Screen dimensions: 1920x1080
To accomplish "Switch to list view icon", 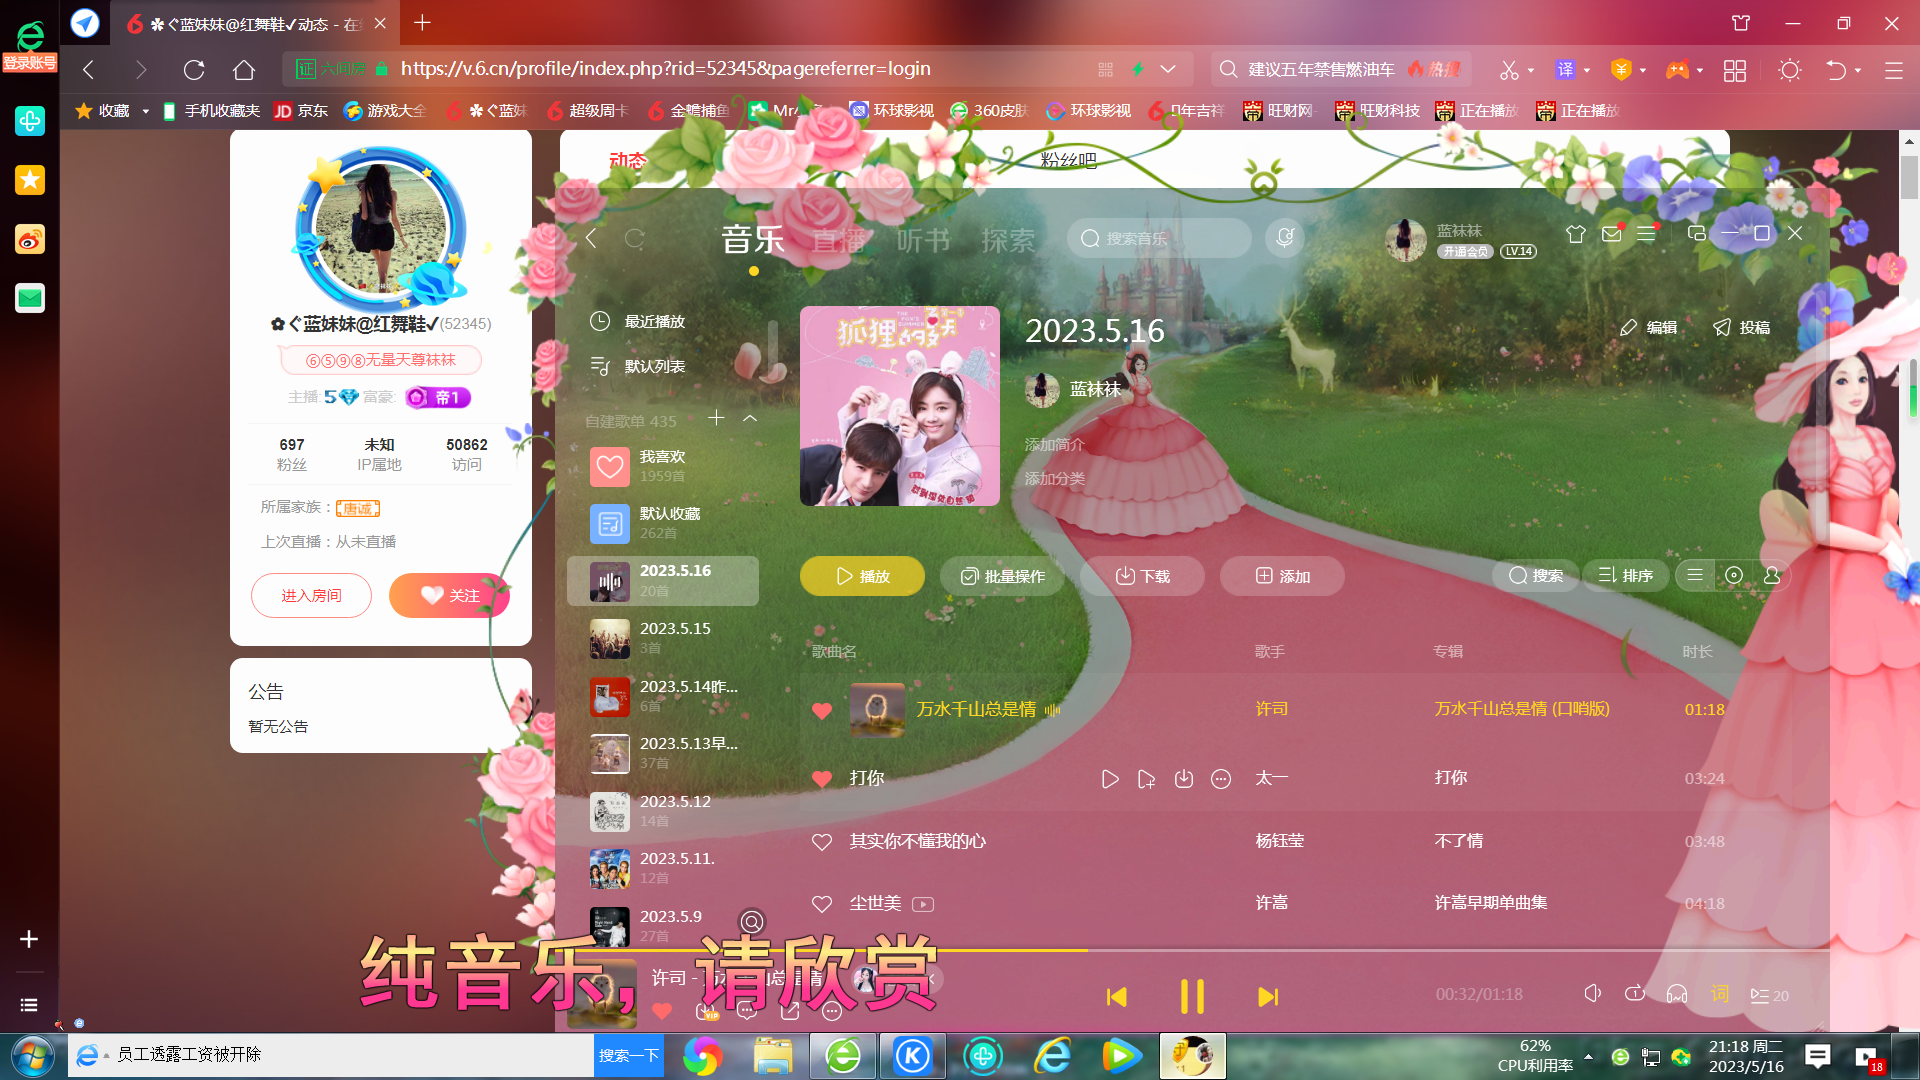I will coord(1695,575).
